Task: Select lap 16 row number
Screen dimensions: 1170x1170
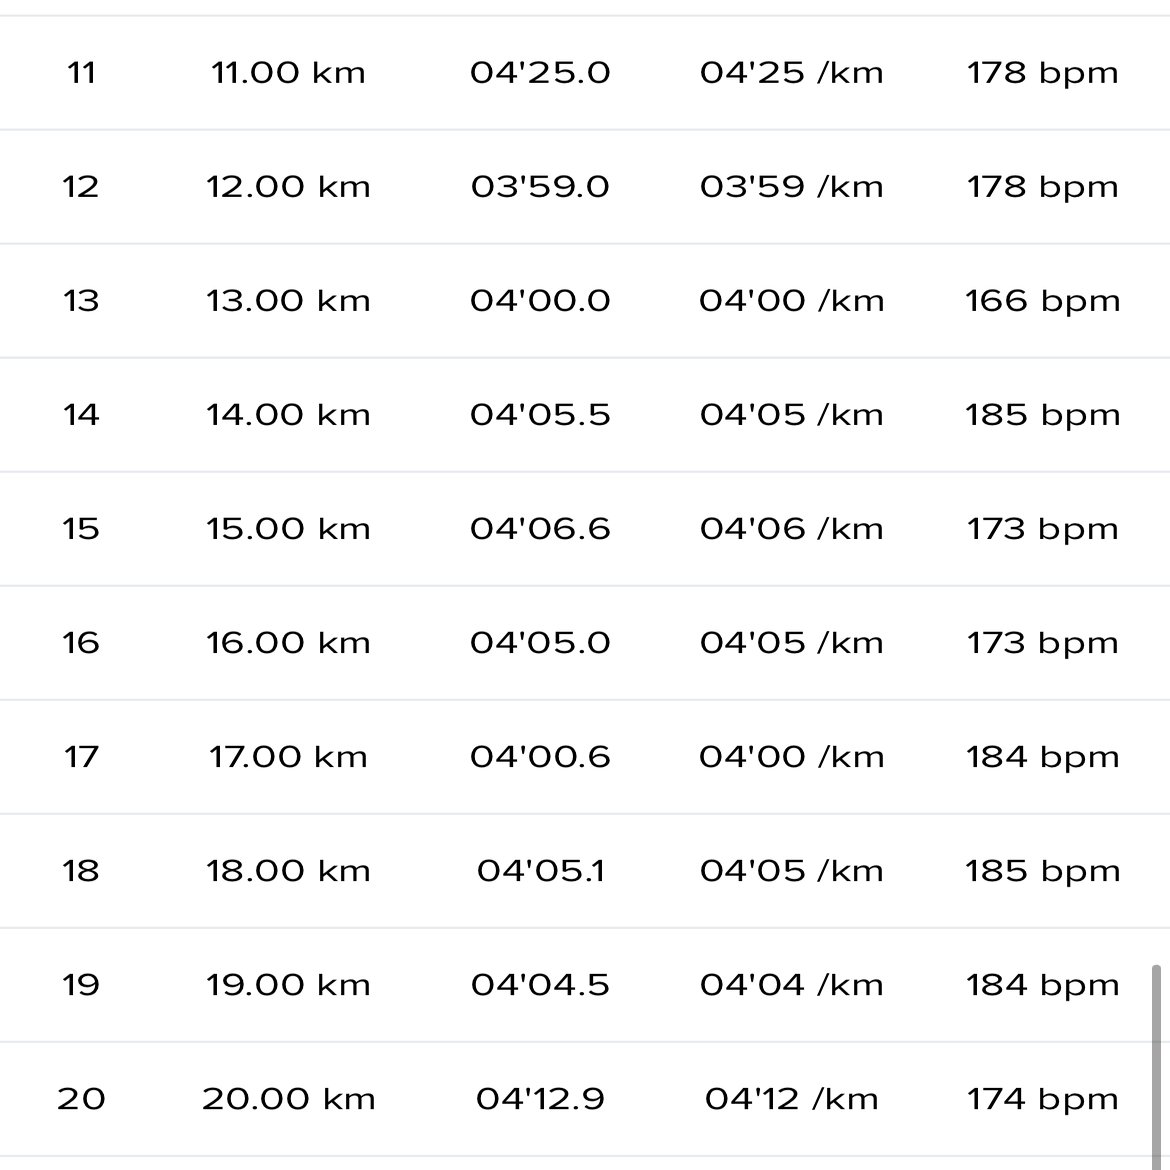Action: click(80, 643)
